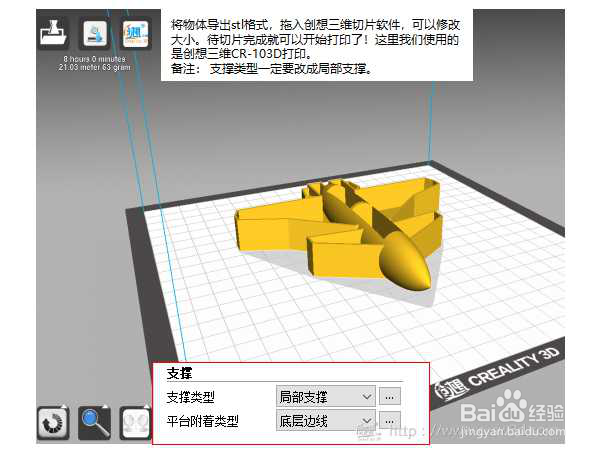
Task: Click the Creality share icon at top
Action: [136, 33]
